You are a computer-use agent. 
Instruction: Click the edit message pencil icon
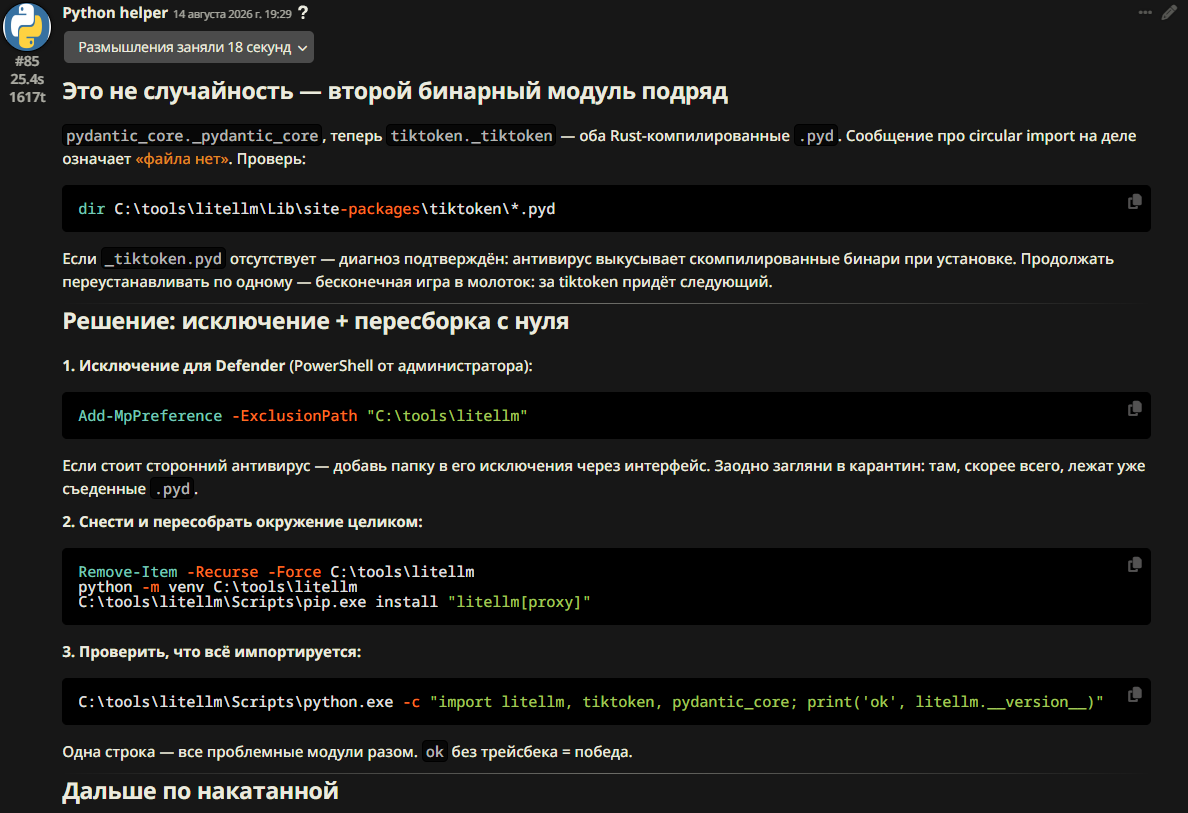(x=1169, y=12)
